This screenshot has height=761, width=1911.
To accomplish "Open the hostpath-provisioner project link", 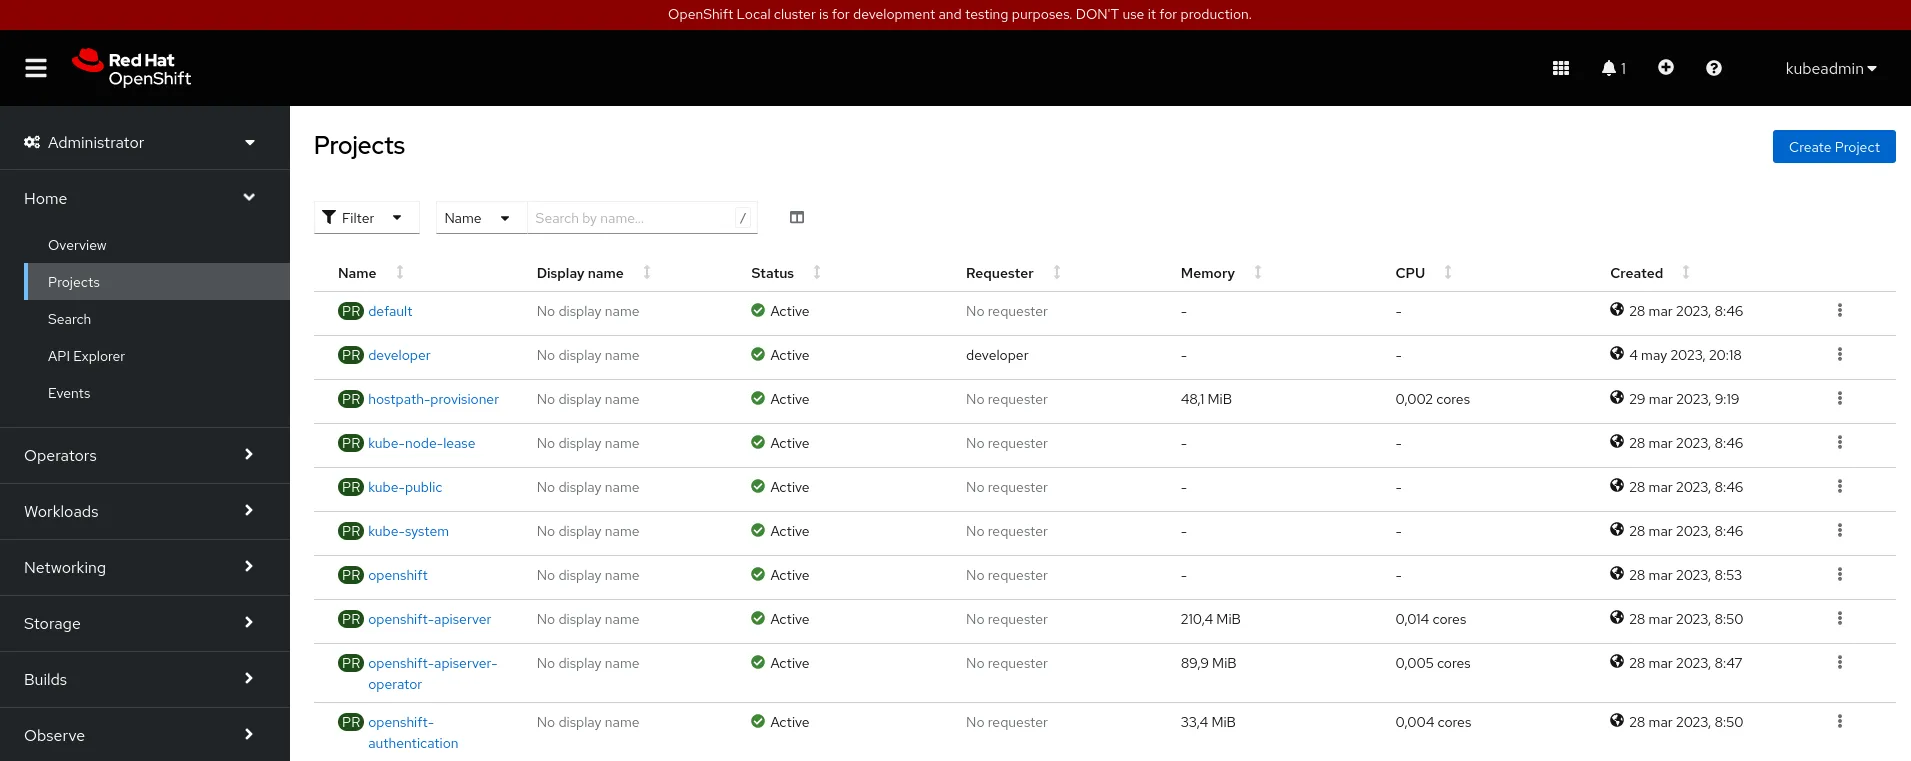I will [433, 399].
